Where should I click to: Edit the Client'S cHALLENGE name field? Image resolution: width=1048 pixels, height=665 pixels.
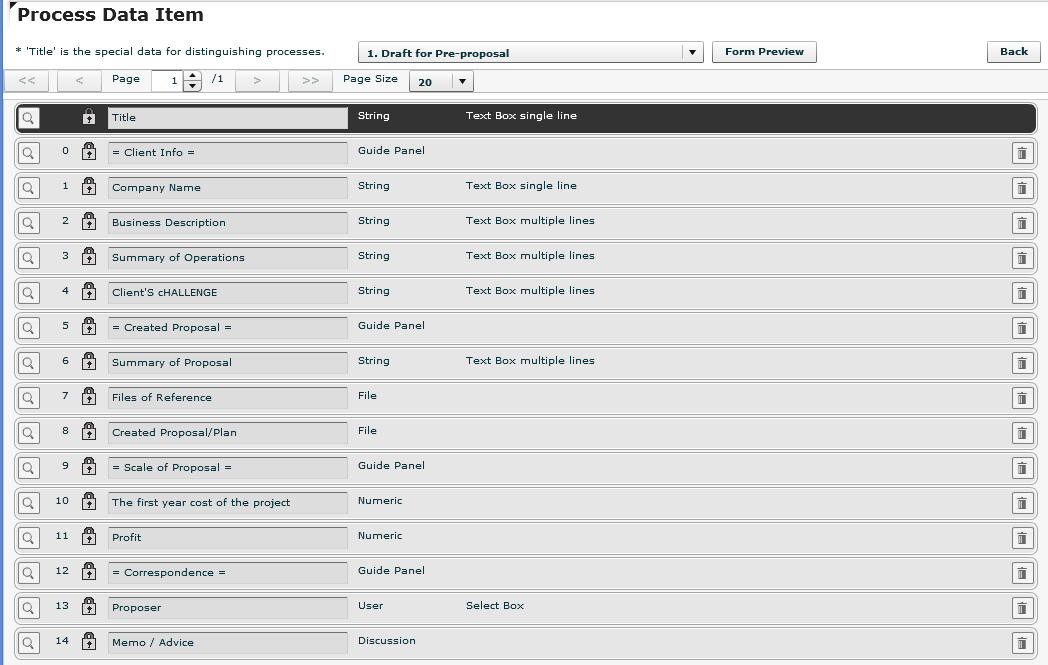pyautogui.click(x=228, y=293)
